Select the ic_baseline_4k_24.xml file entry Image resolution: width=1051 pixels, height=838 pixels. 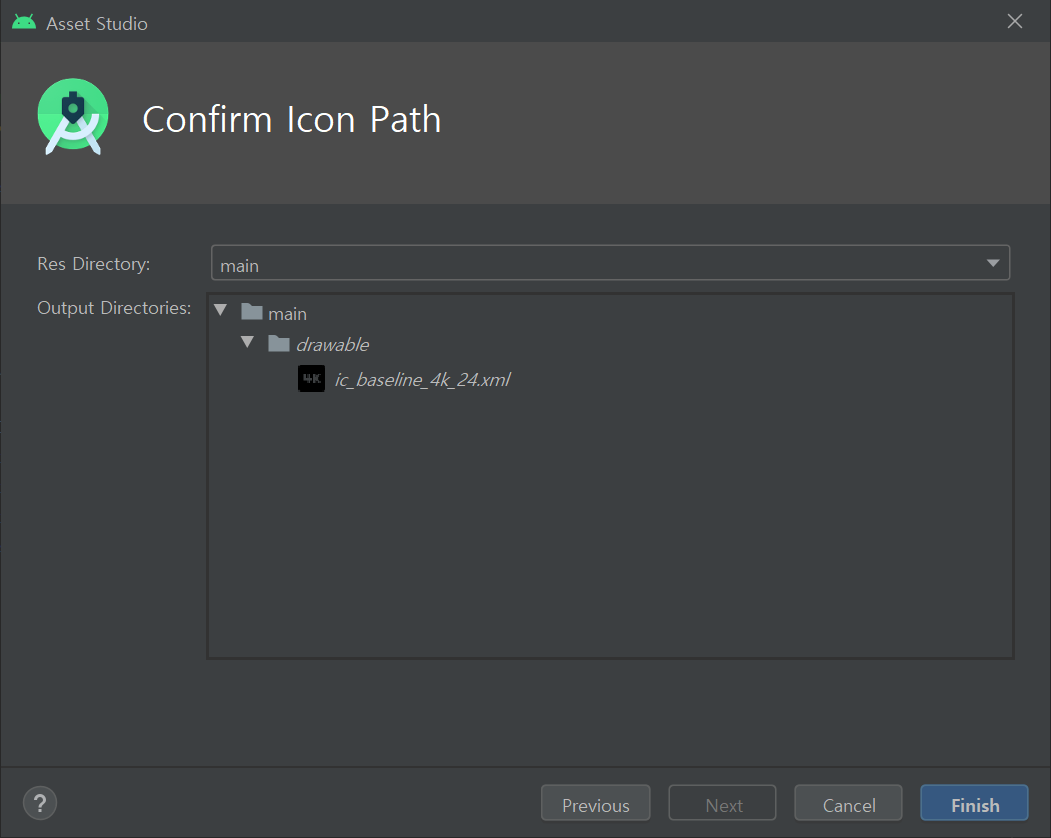(422, 380)
